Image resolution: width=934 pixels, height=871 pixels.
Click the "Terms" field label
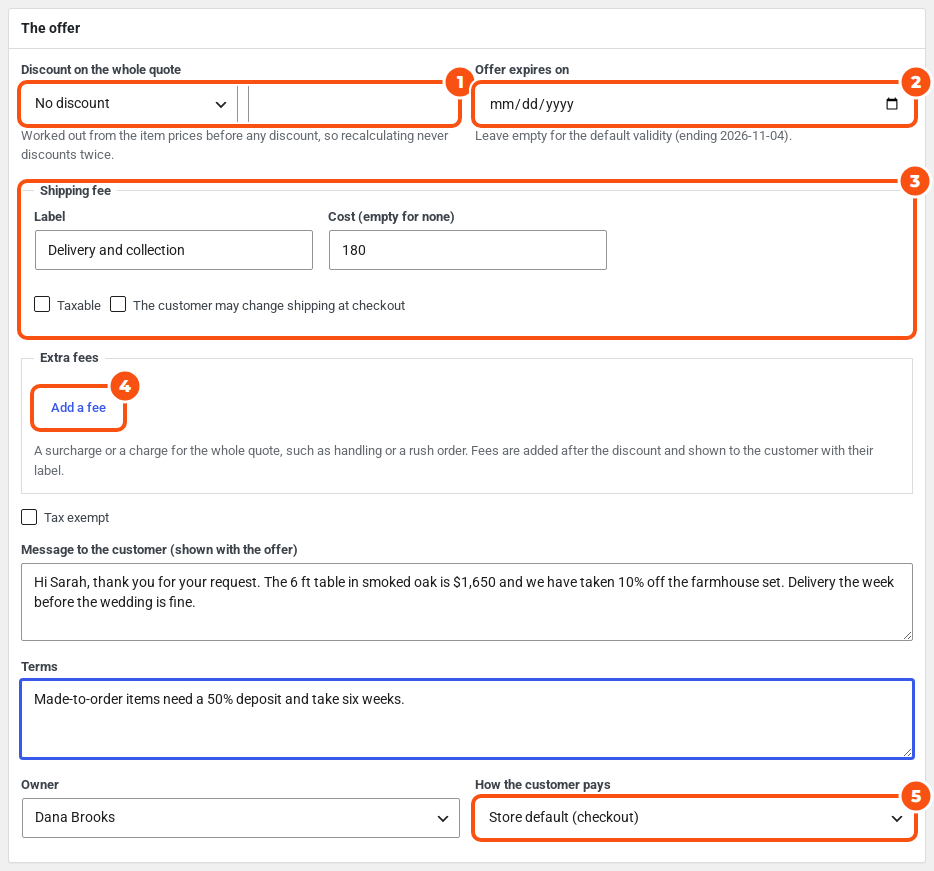39,667
